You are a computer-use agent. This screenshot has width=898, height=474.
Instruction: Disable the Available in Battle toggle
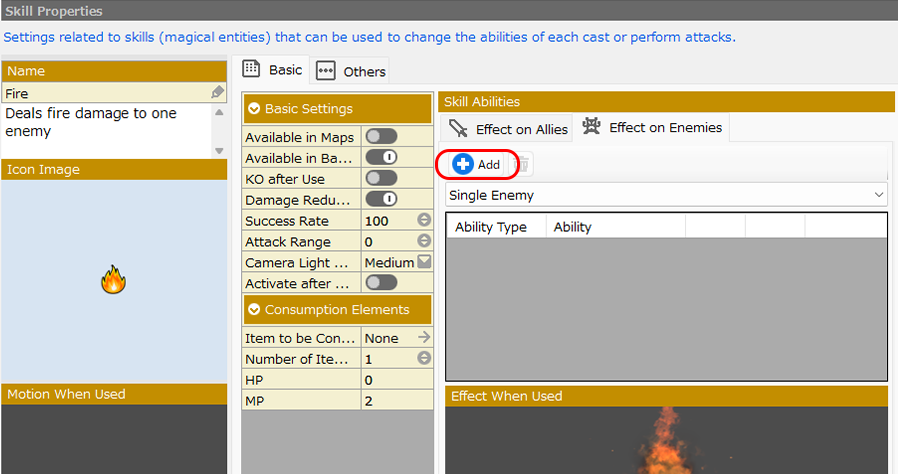pyautogui.click(x=381, y=158)
